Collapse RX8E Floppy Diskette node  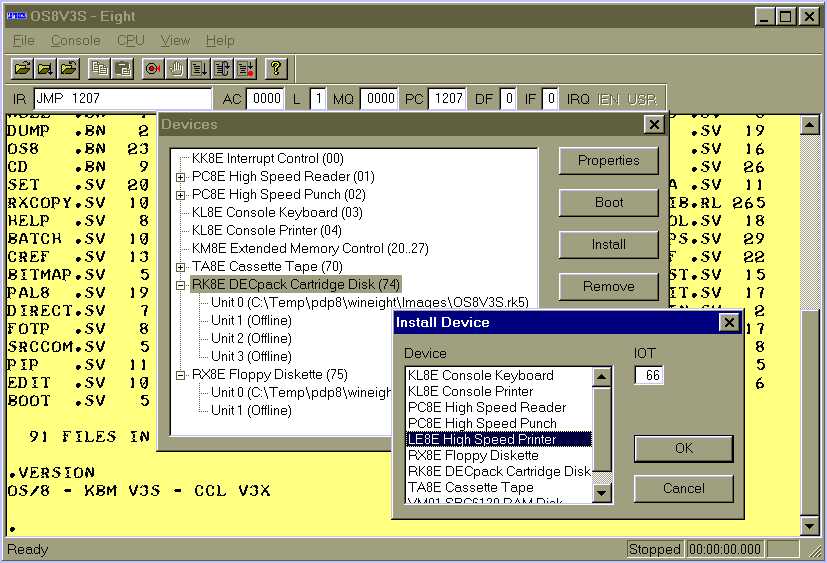pyautogui.click(x=180, y=375)
